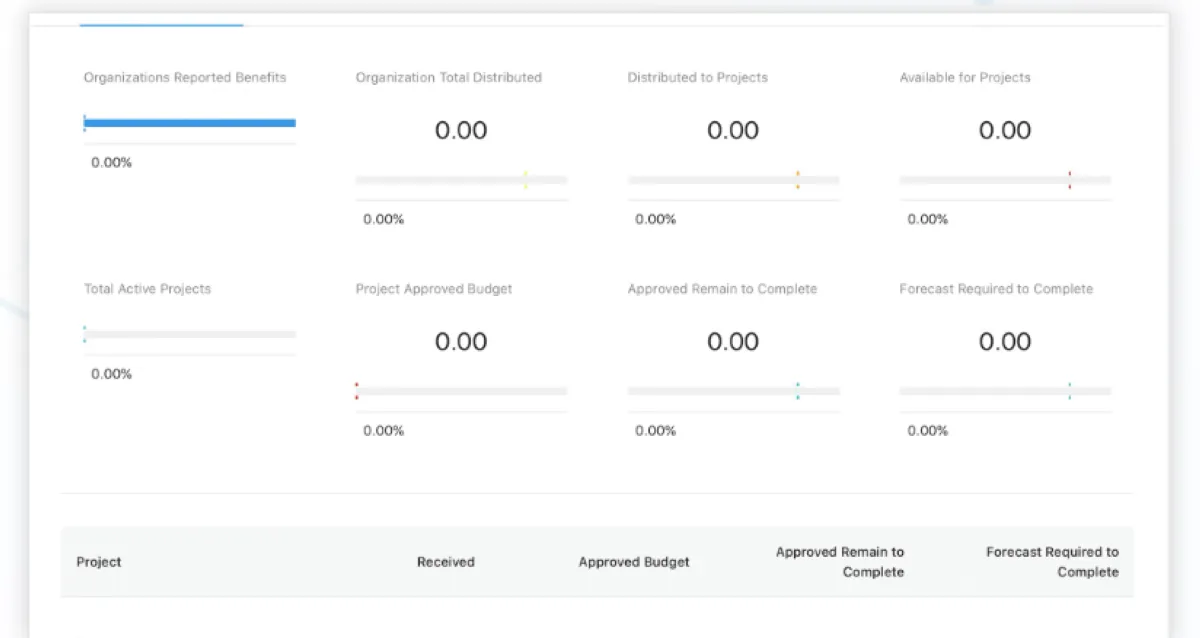Click the Forecast Required to Complete table column header

(x=1052, y=562)
